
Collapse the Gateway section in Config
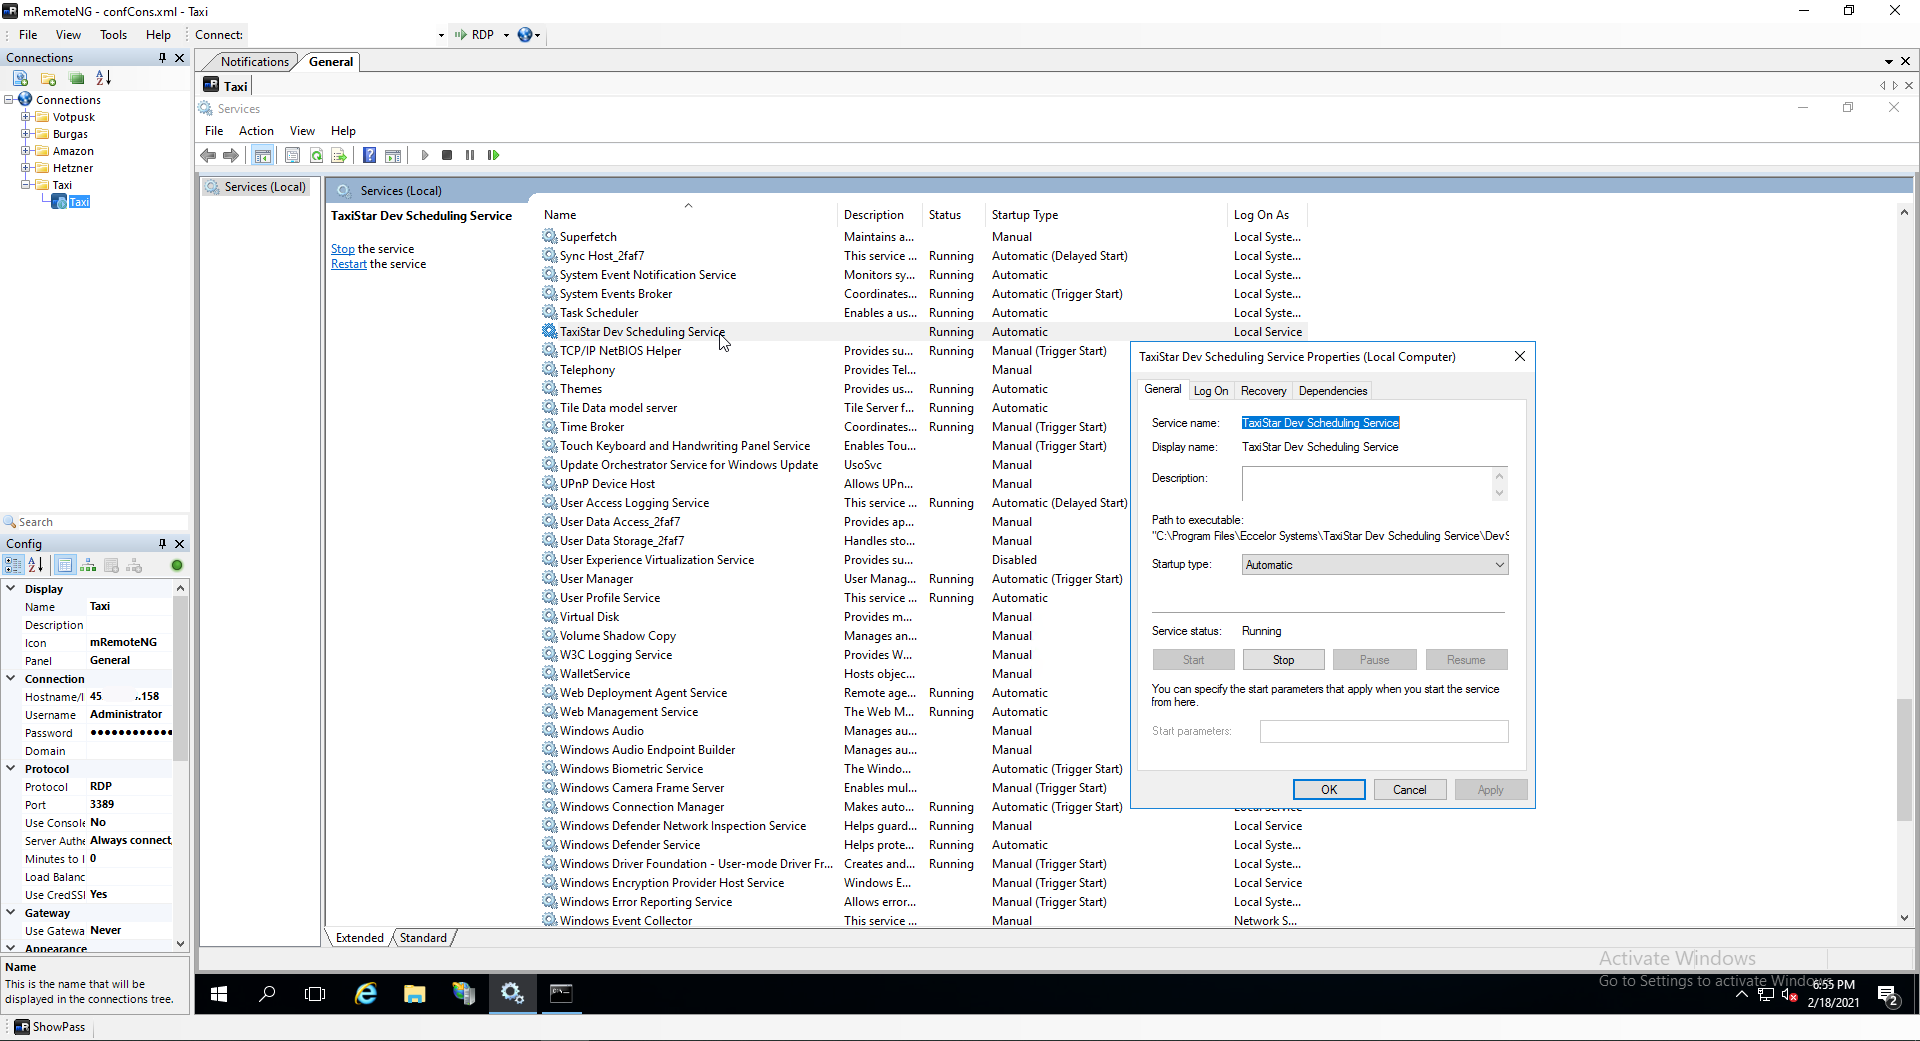click(11, 913)
